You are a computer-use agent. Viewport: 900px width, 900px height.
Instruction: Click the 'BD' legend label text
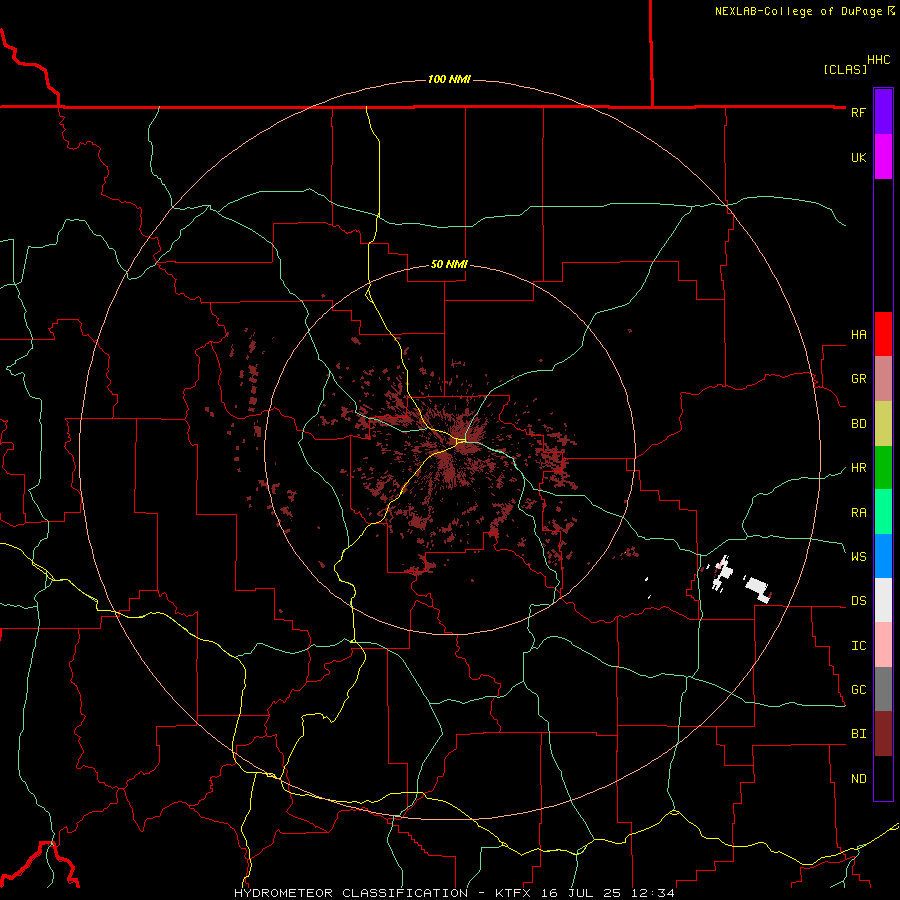858,424
